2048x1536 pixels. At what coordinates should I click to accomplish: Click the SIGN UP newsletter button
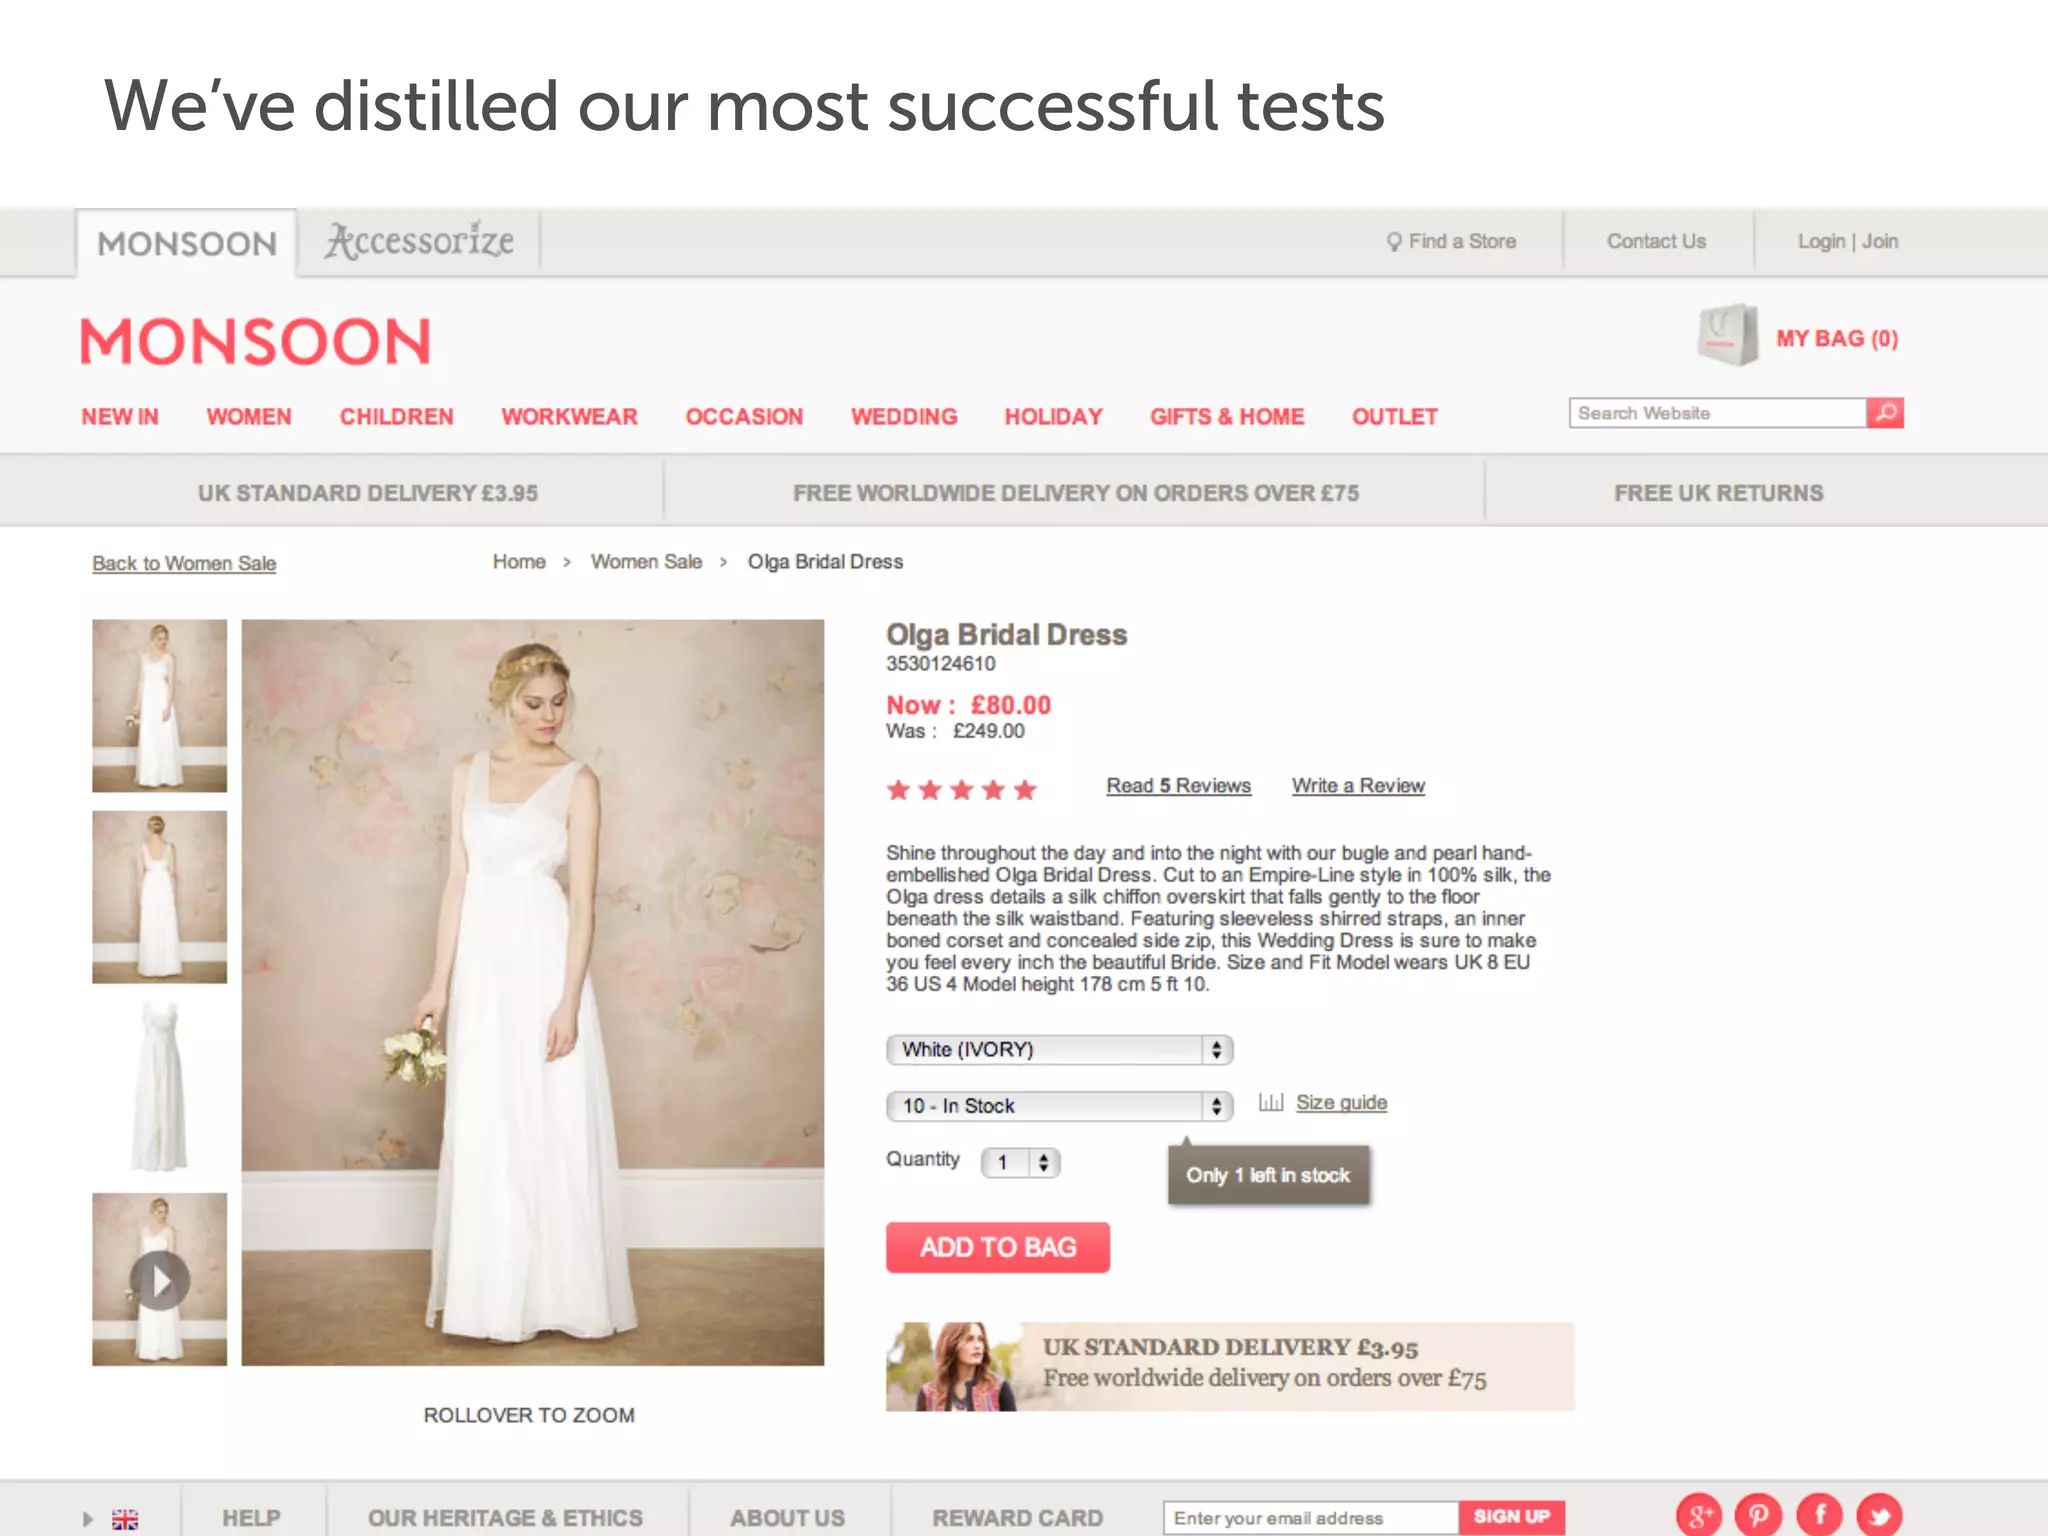(1511, 1517)
